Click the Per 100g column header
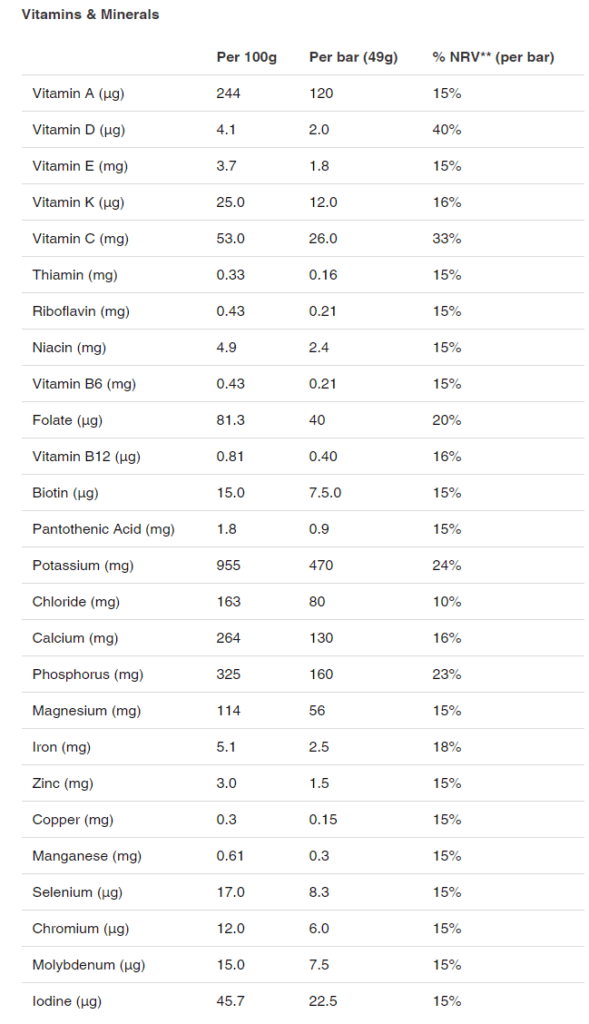The height and width of the screenshot is (1024, 589). (x=246, y=57)
